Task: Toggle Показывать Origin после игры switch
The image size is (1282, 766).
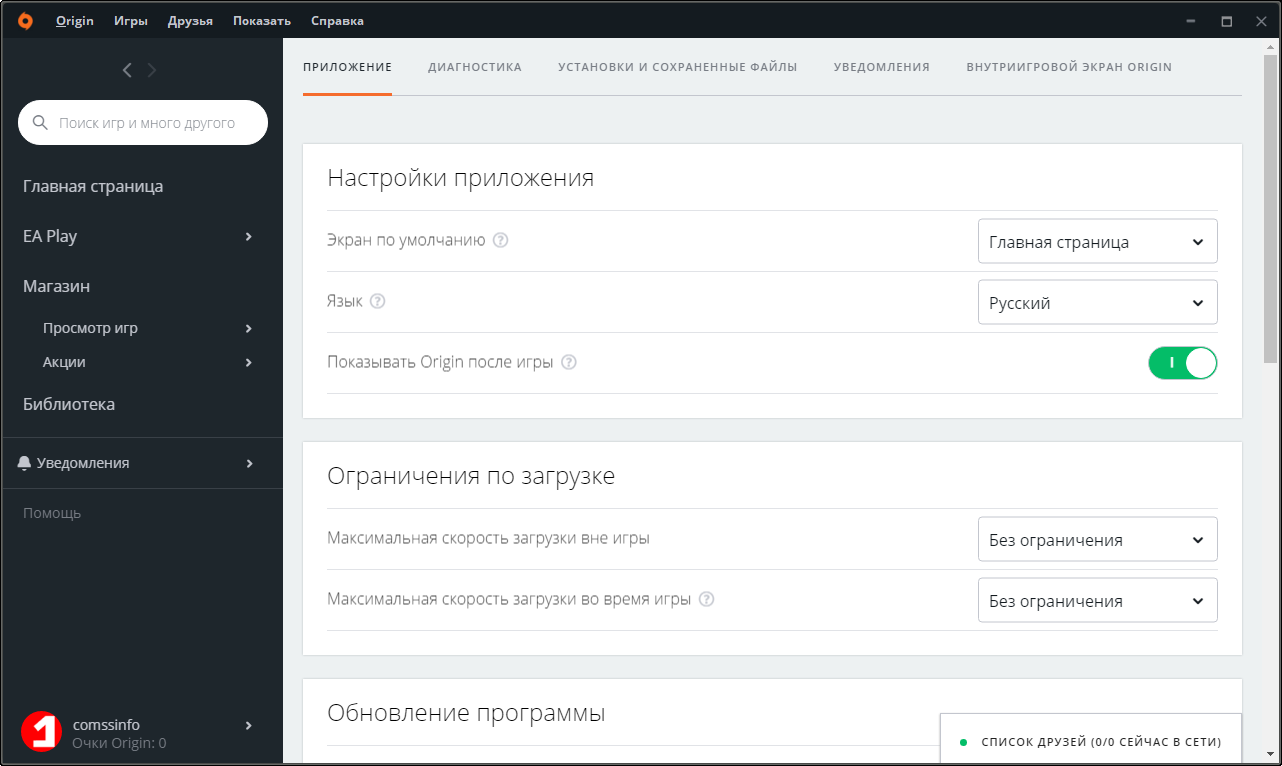Action: tap(1183, 362)
